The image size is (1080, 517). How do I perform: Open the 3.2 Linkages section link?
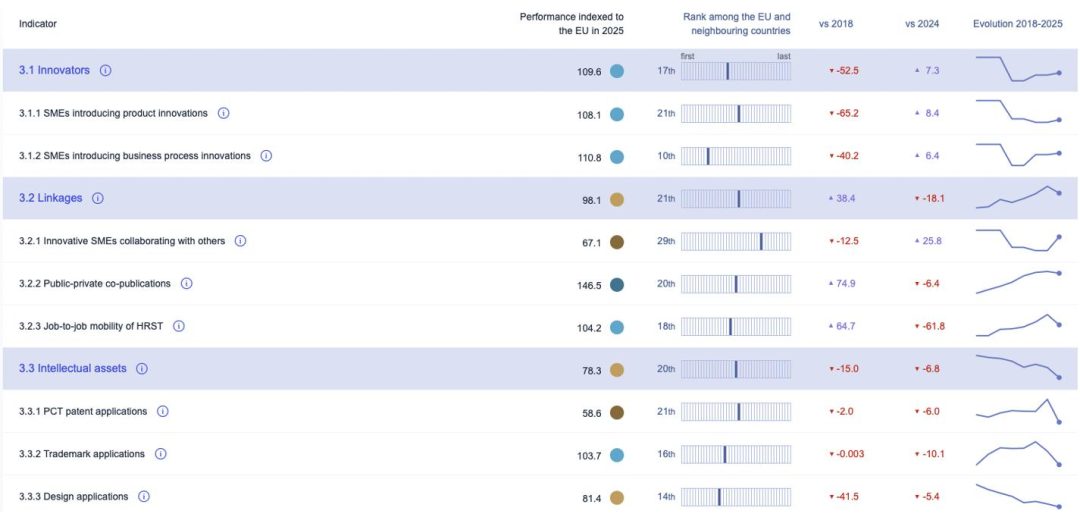50,198
